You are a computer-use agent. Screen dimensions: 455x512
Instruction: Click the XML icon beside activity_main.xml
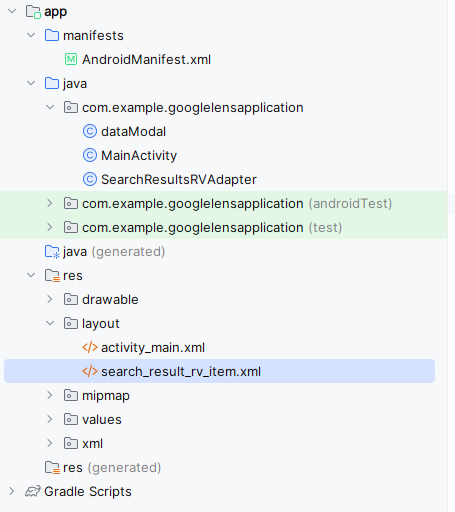tap(90, 347)
